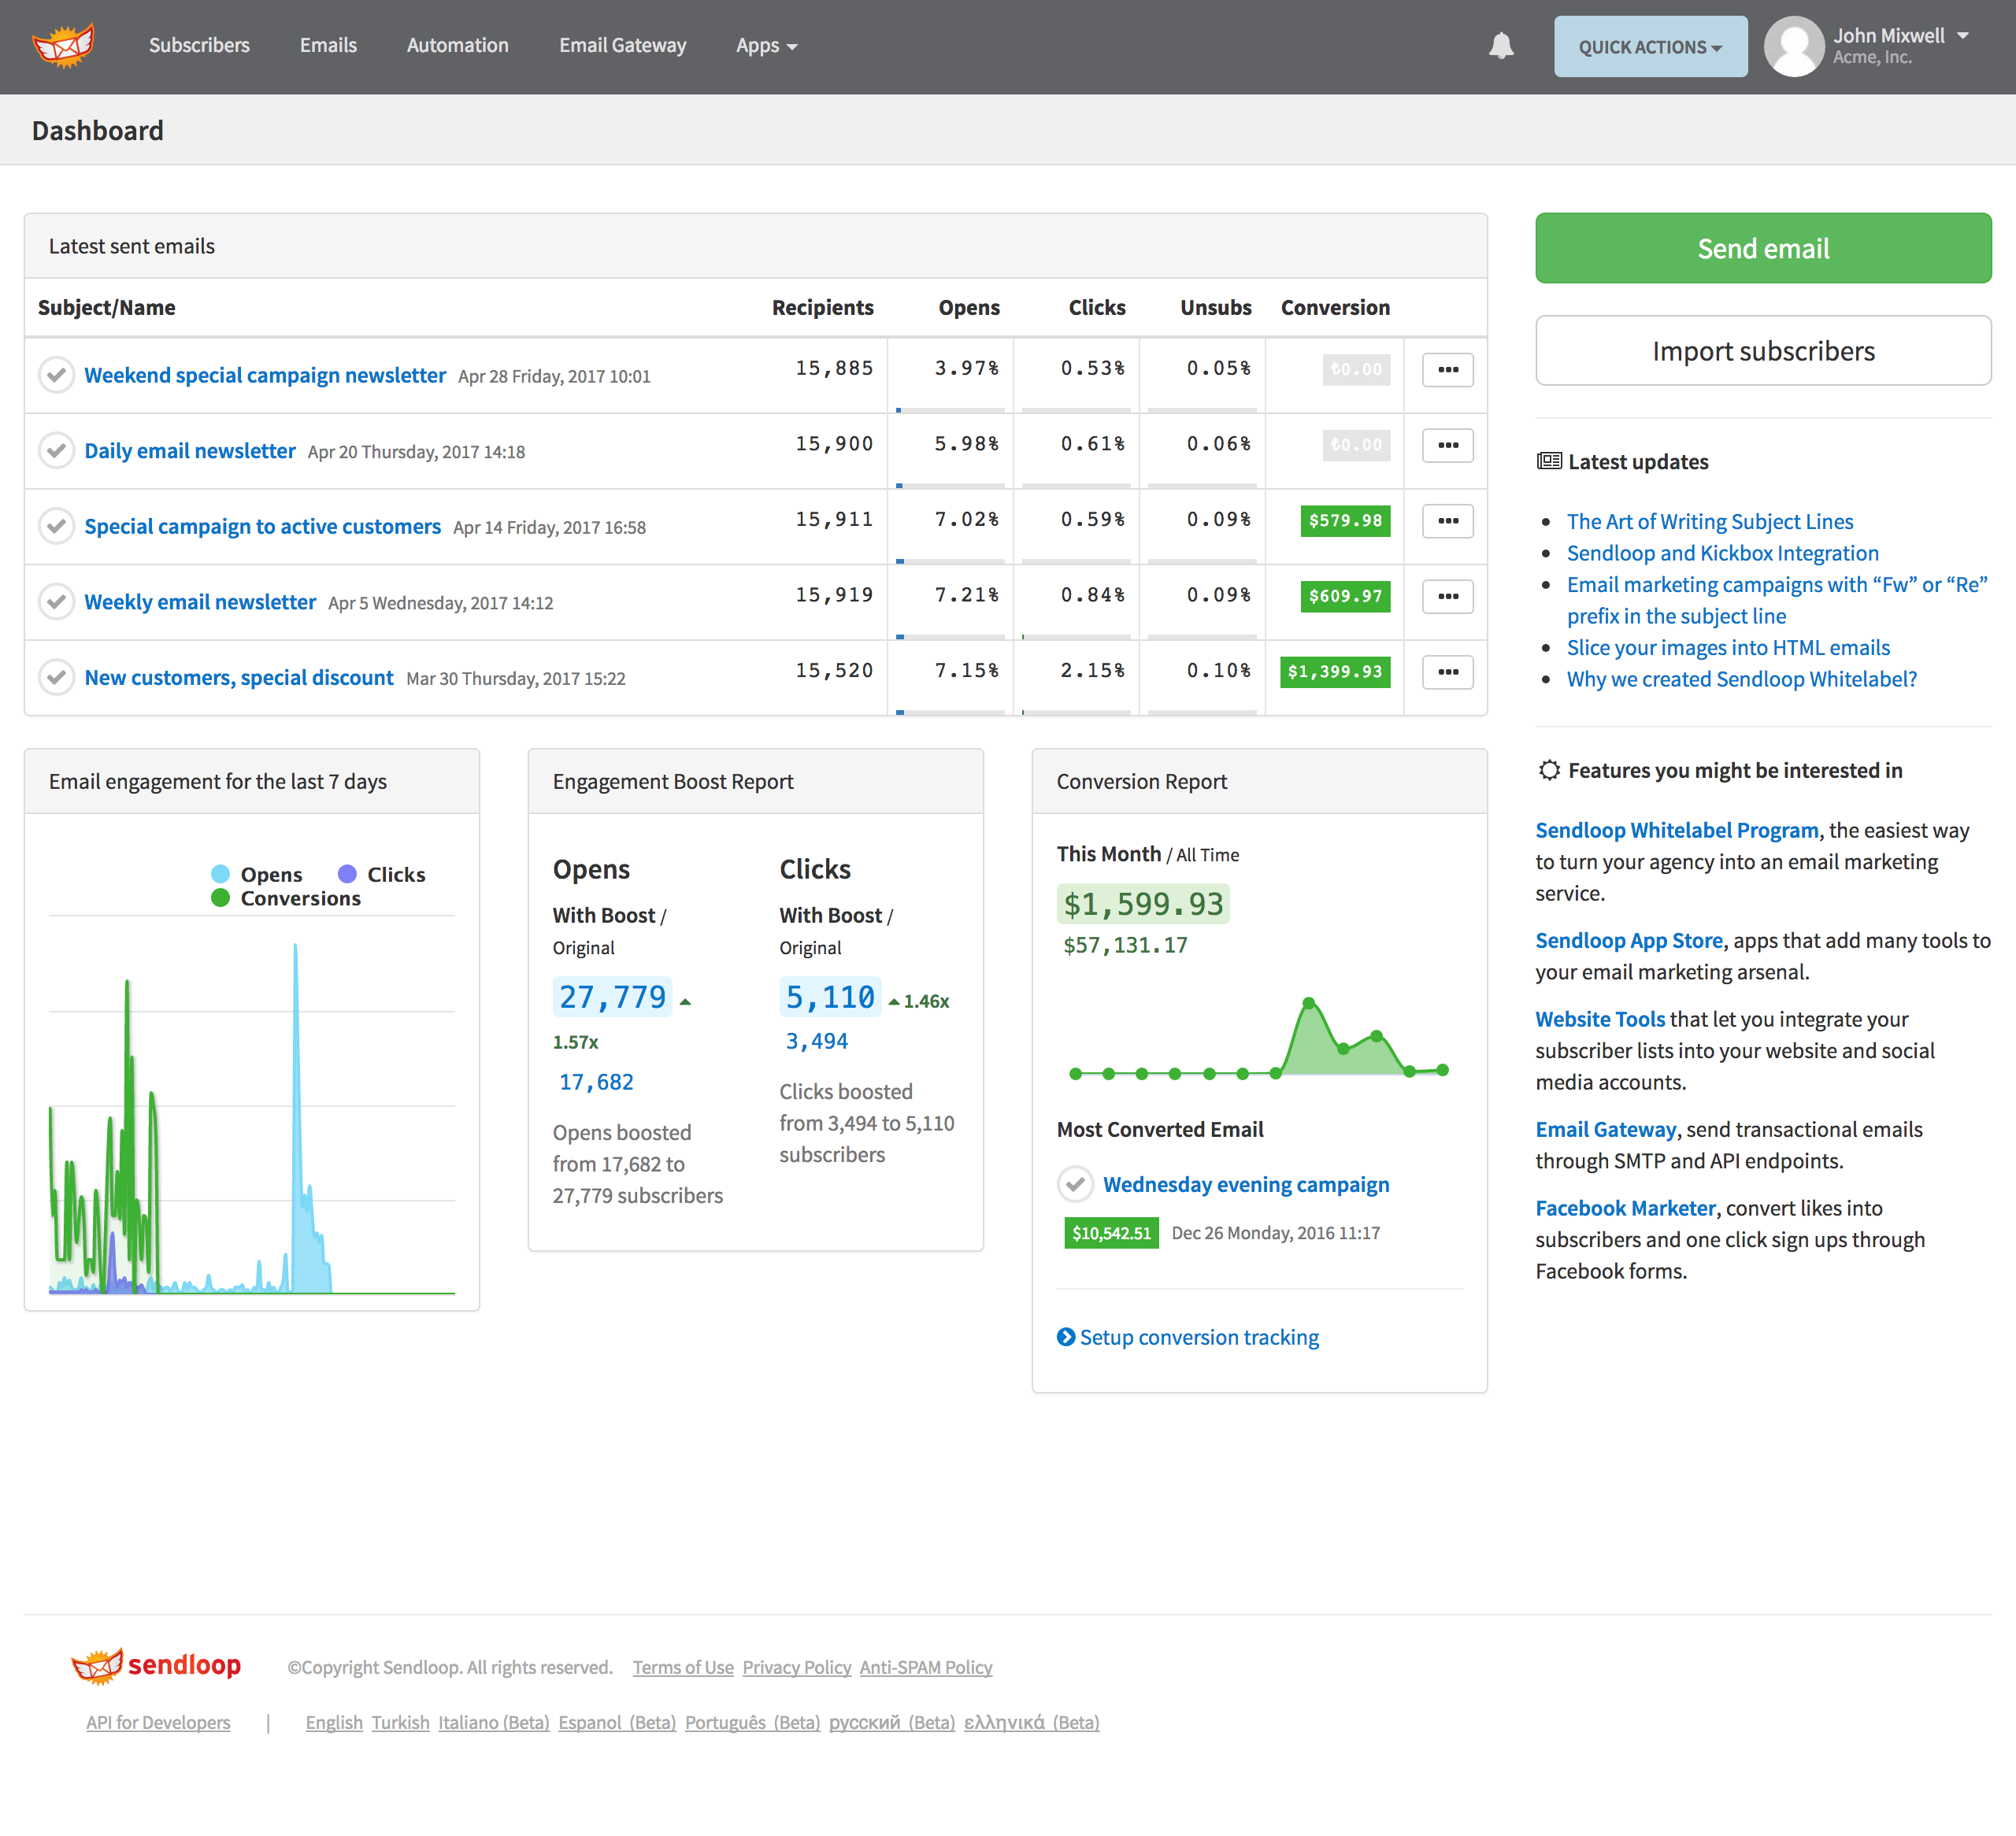Expand the John Mixwell account menu arrow
Screen dimensions: 2016x1836
[x=1963, y=36]
